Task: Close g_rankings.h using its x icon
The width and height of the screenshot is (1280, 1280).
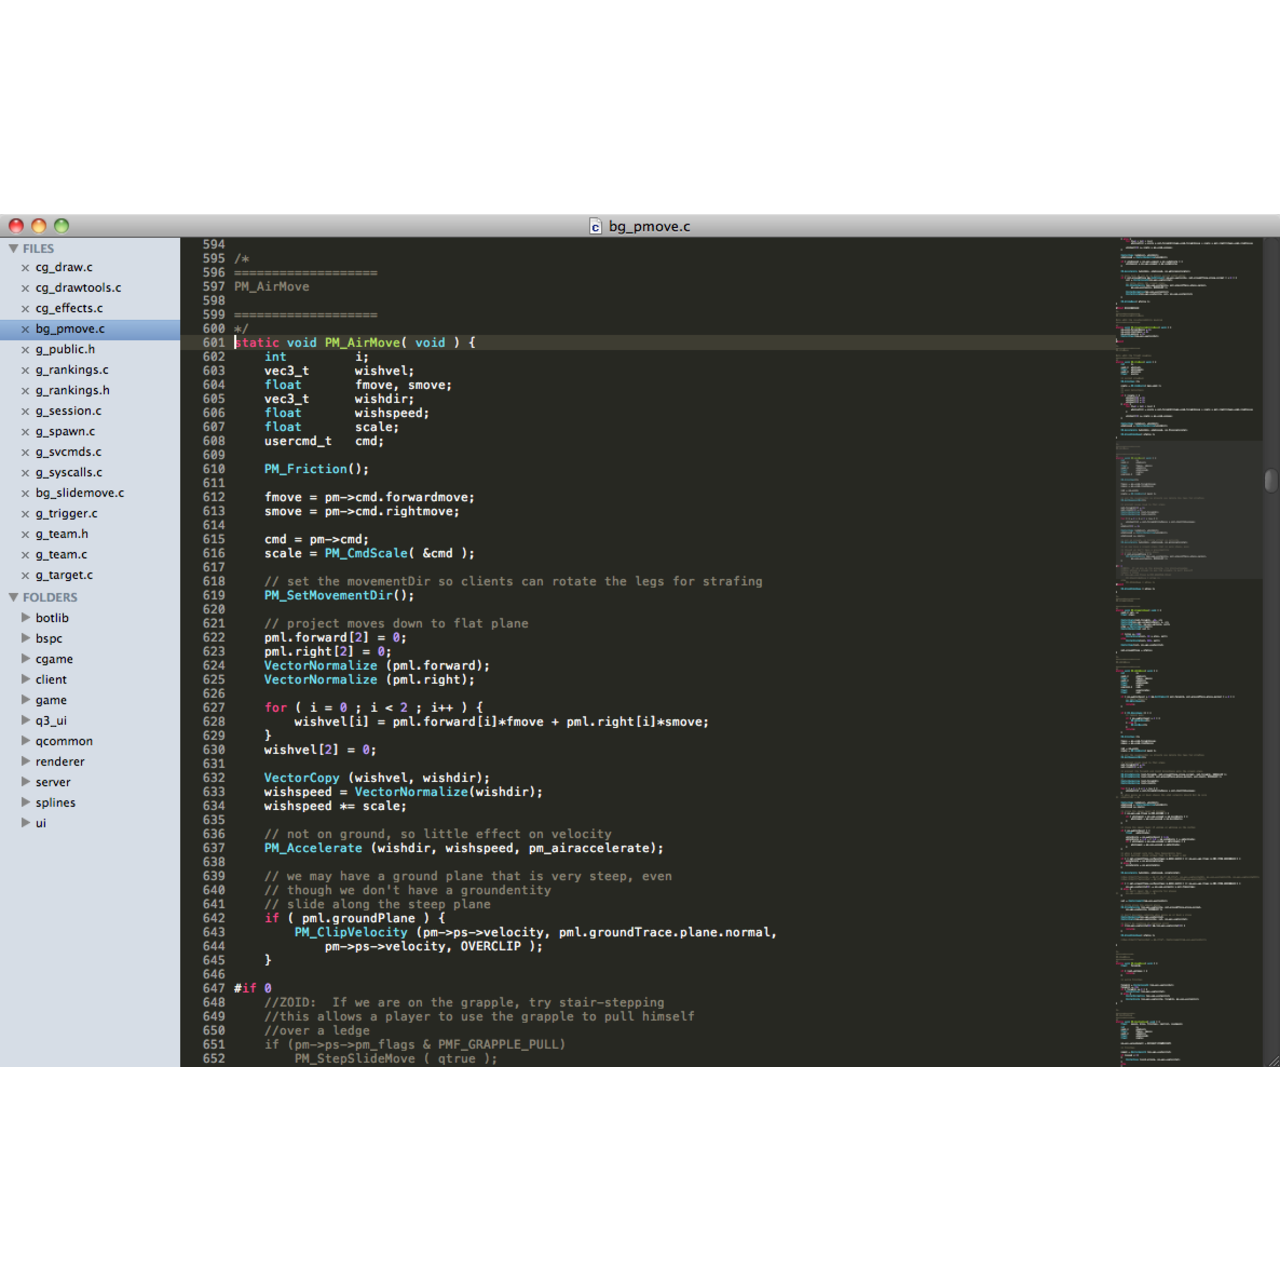Action: [26, 391]
